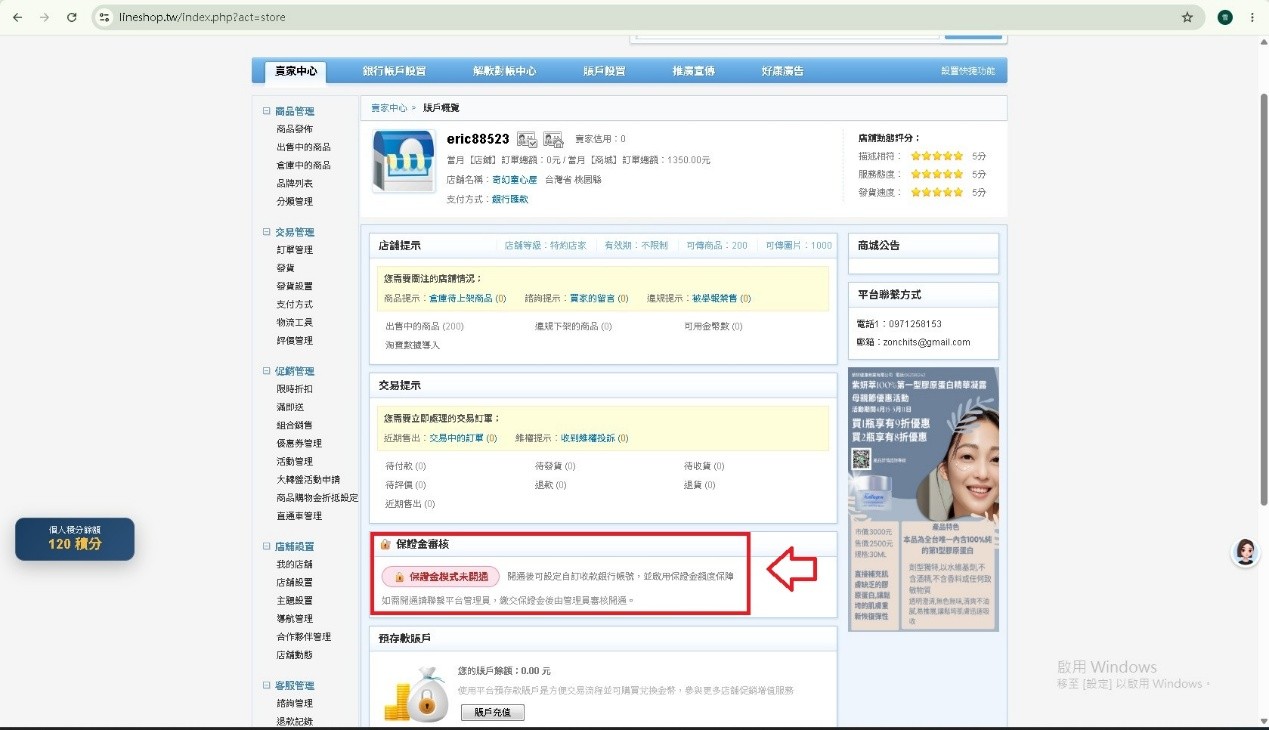
Task: Open 收到維權投訴 link
Action: 588,438
